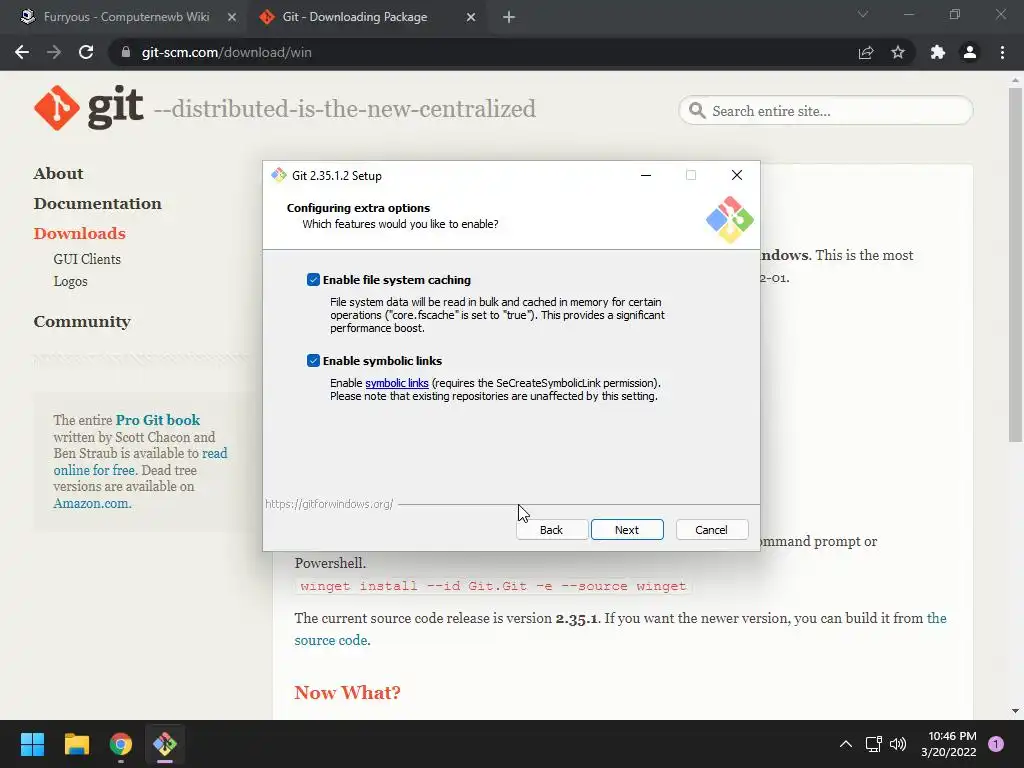Open the clock and date panel
The width and height of the screenshot is (1024, 768).
[949, 744]
